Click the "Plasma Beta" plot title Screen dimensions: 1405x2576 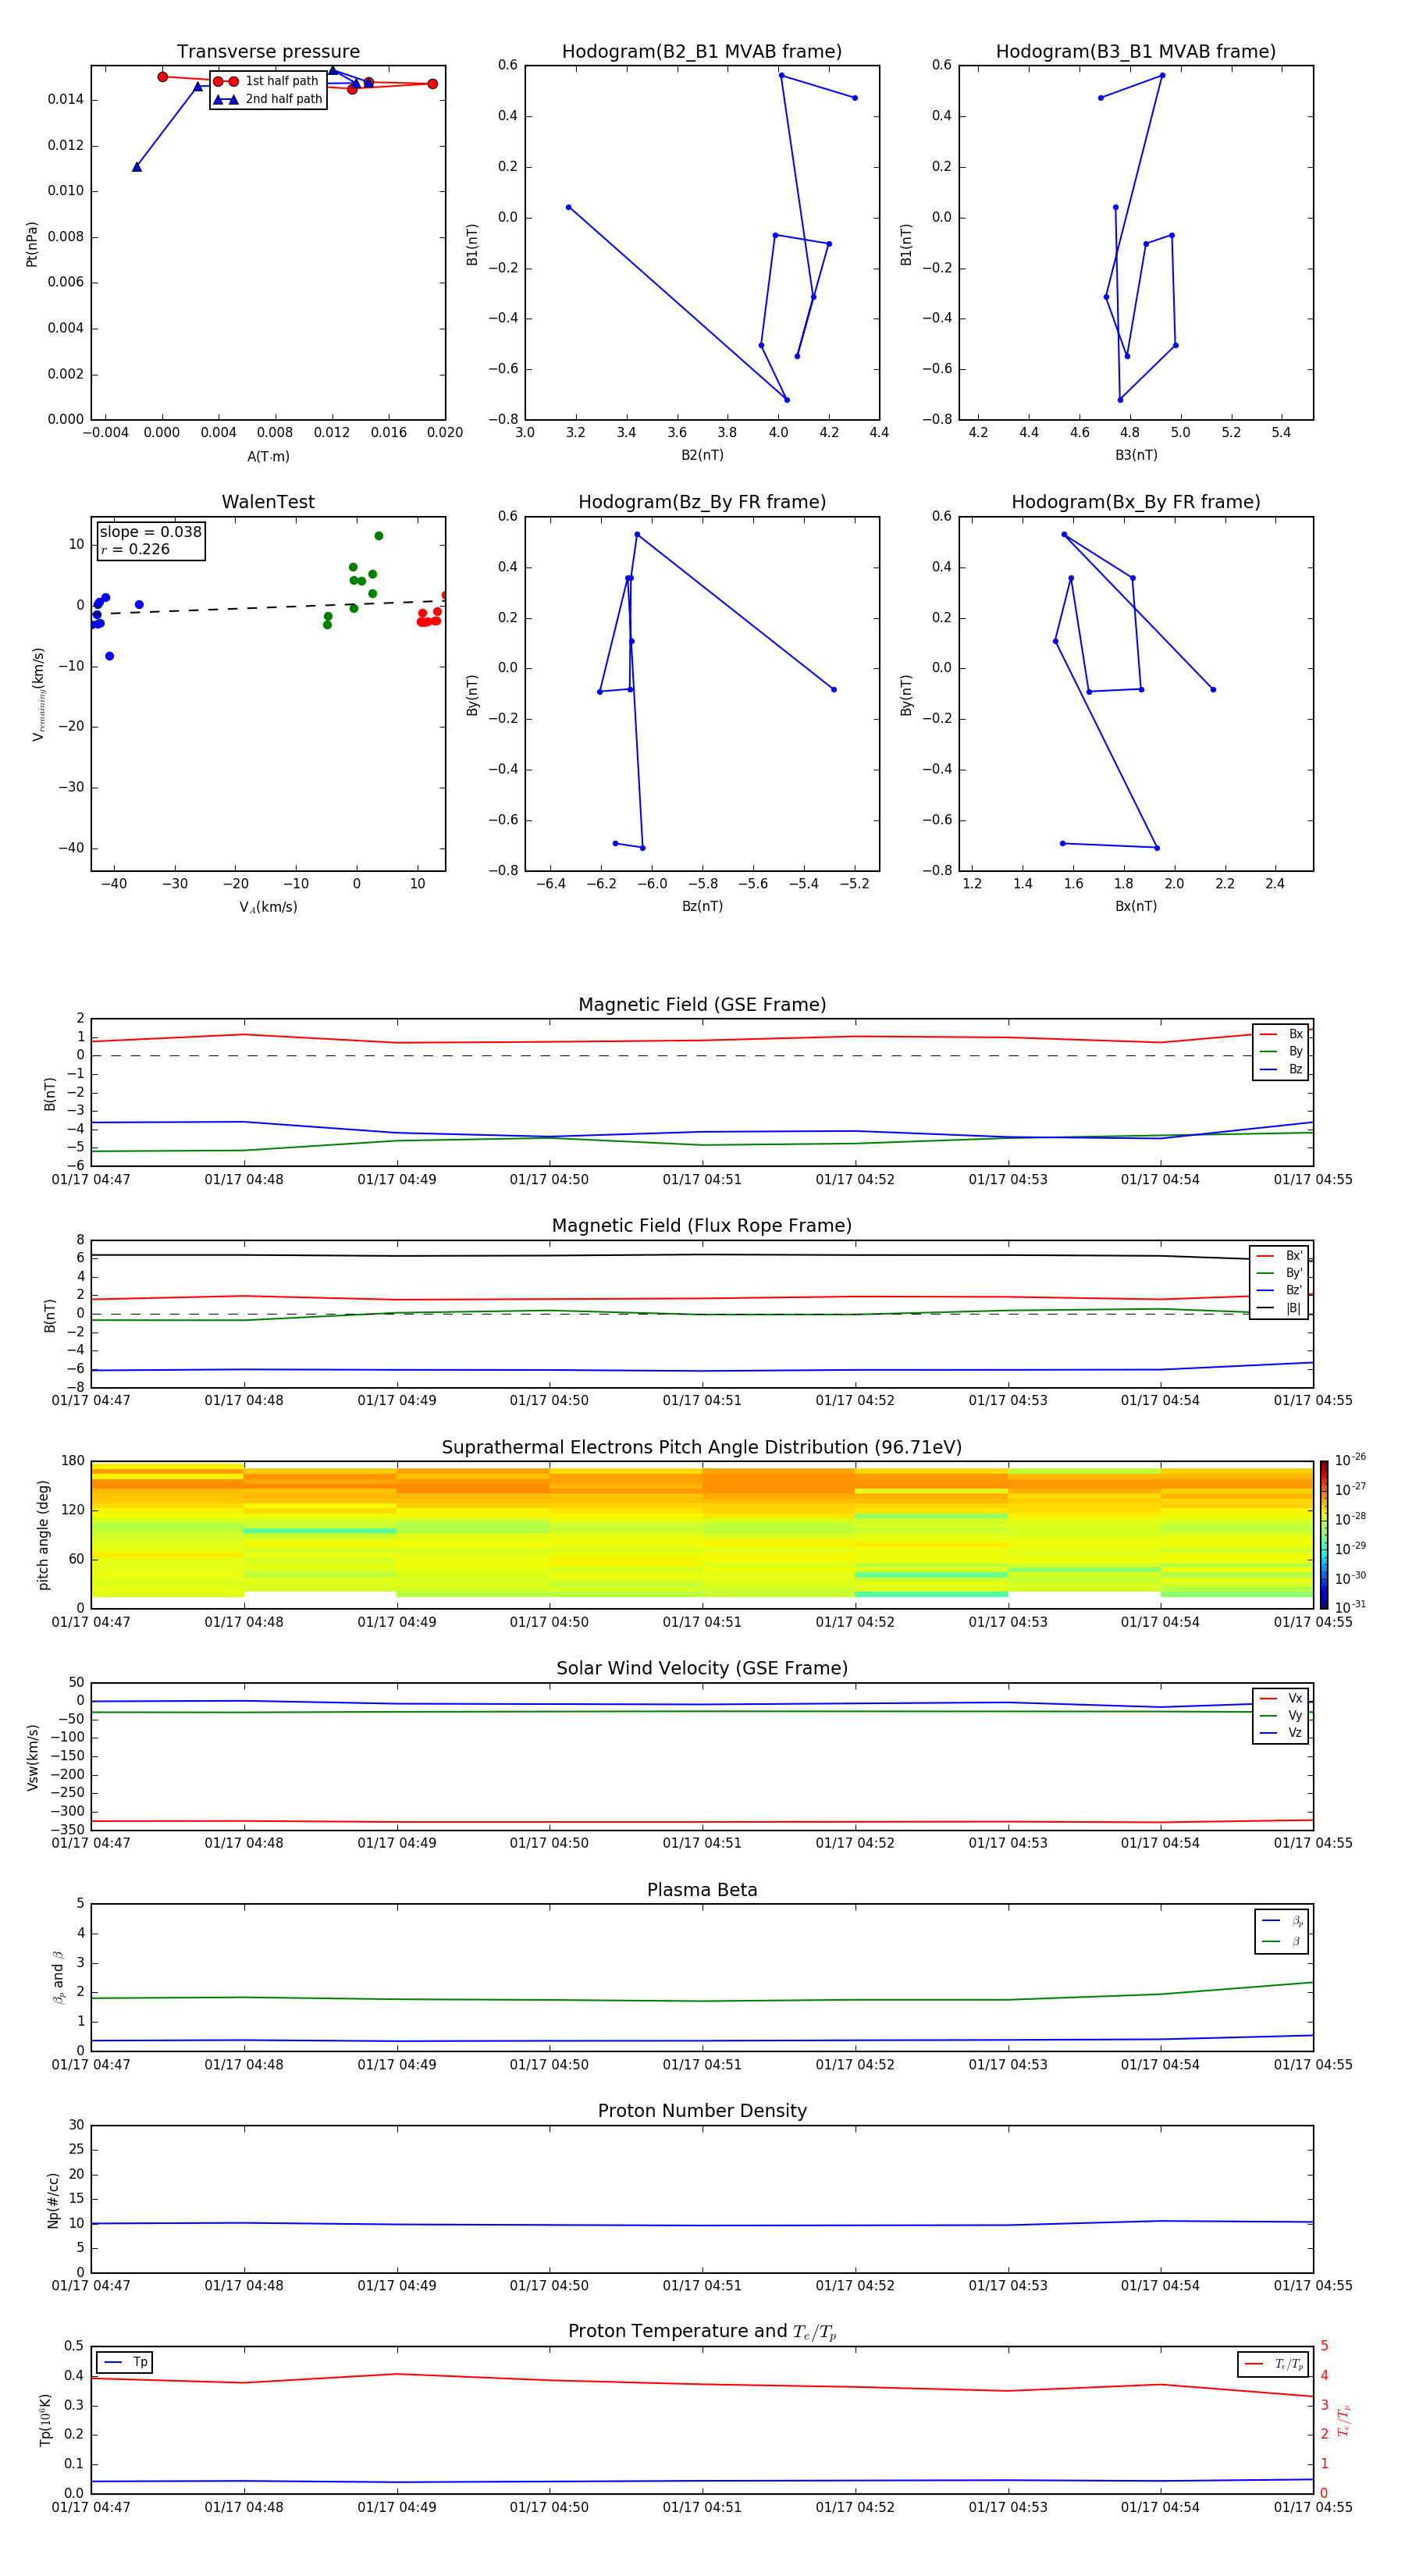701,1890
